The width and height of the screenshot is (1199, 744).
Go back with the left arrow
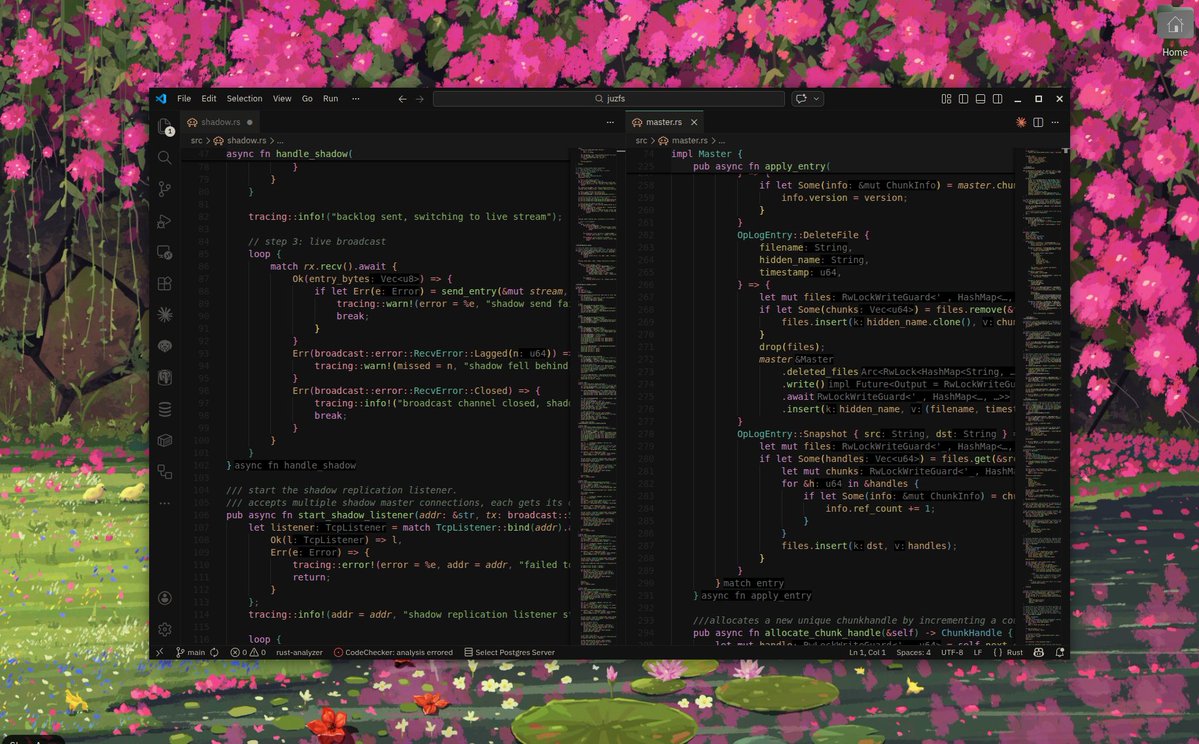click(402, 99)
